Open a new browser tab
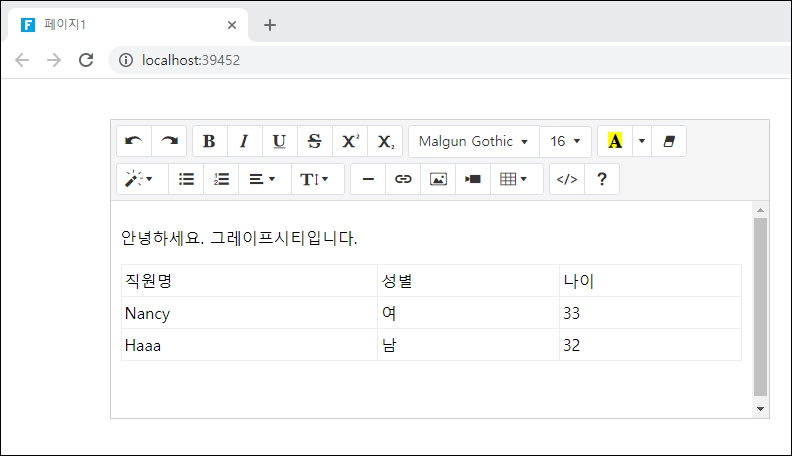 [x=269, y=25]
